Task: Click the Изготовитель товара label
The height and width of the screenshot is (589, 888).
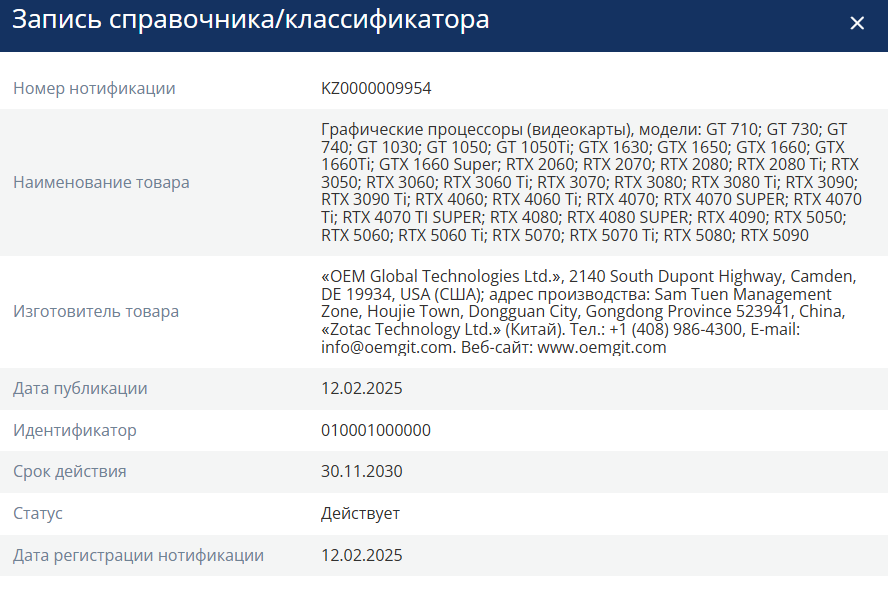Action: pyautogui.click(x=96, y=312)
